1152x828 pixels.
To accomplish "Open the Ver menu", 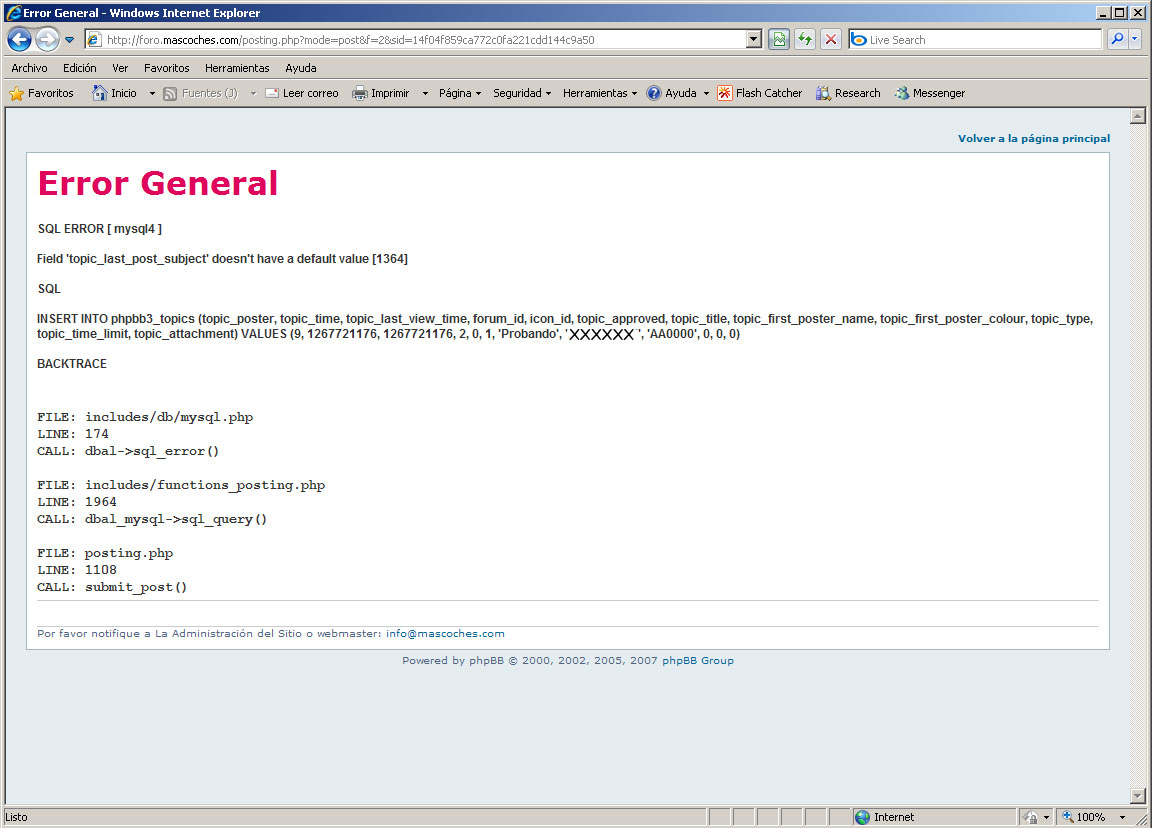I will pyautogui.click(x=120, y=68).
